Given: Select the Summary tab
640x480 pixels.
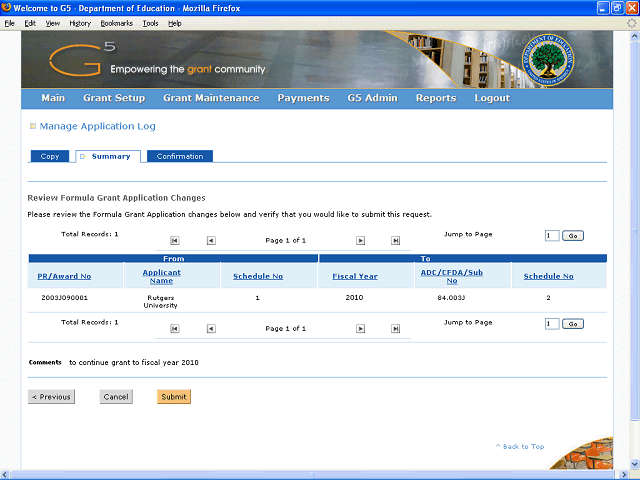Looking at the screenshot, I should 108,156.
